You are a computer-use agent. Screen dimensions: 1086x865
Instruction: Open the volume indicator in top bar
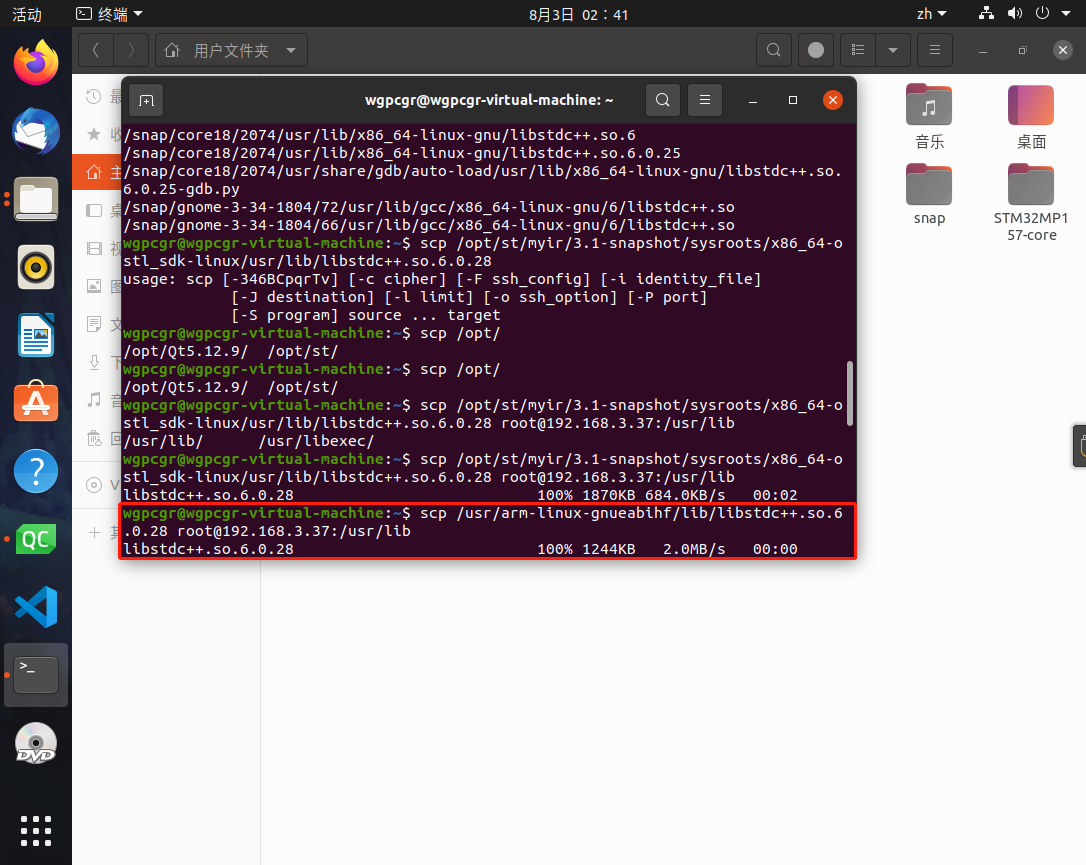tap(1015, 13)
